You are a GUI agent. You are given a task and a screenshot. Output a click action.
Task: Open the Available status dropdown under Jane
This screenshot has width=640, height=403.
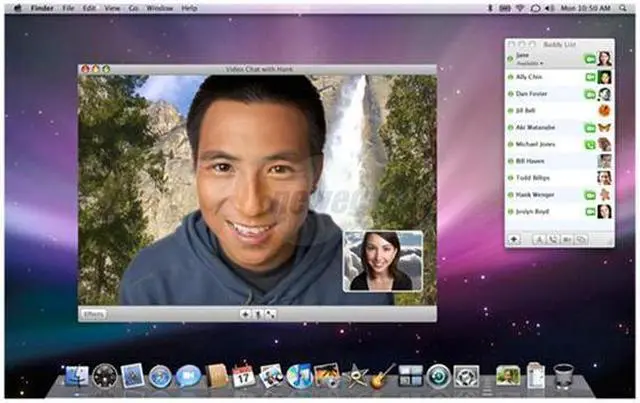[530, 63]
